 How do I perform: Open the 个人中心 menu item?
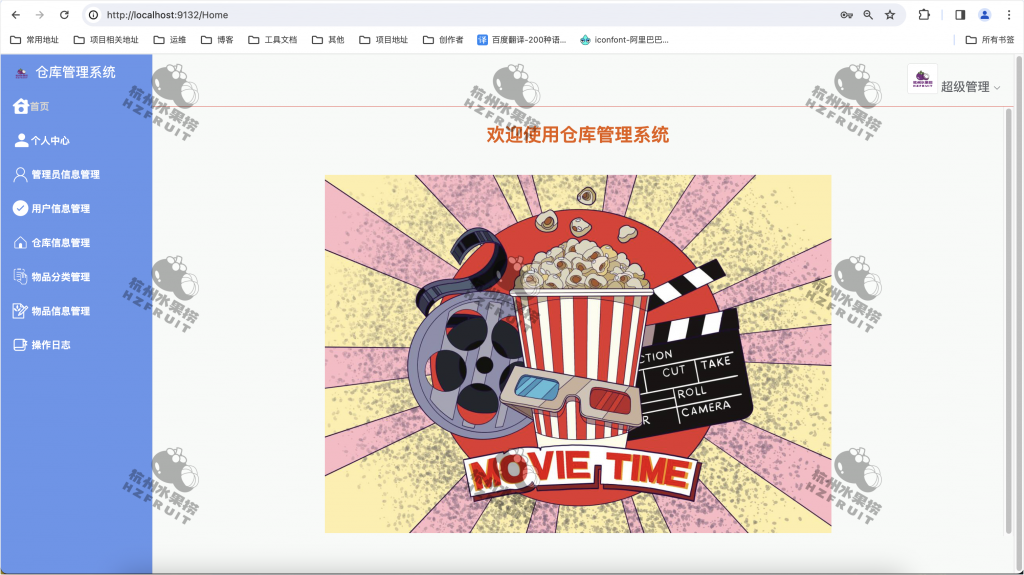(x=76, y=140)
